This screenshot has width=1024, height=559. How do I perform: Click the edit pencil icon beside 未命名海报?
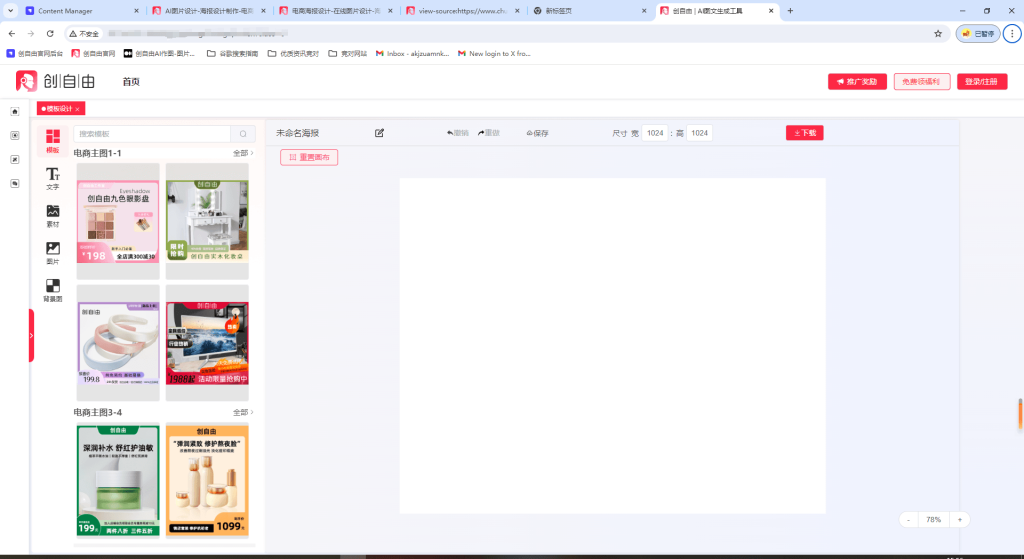click(x=379, y=133)
